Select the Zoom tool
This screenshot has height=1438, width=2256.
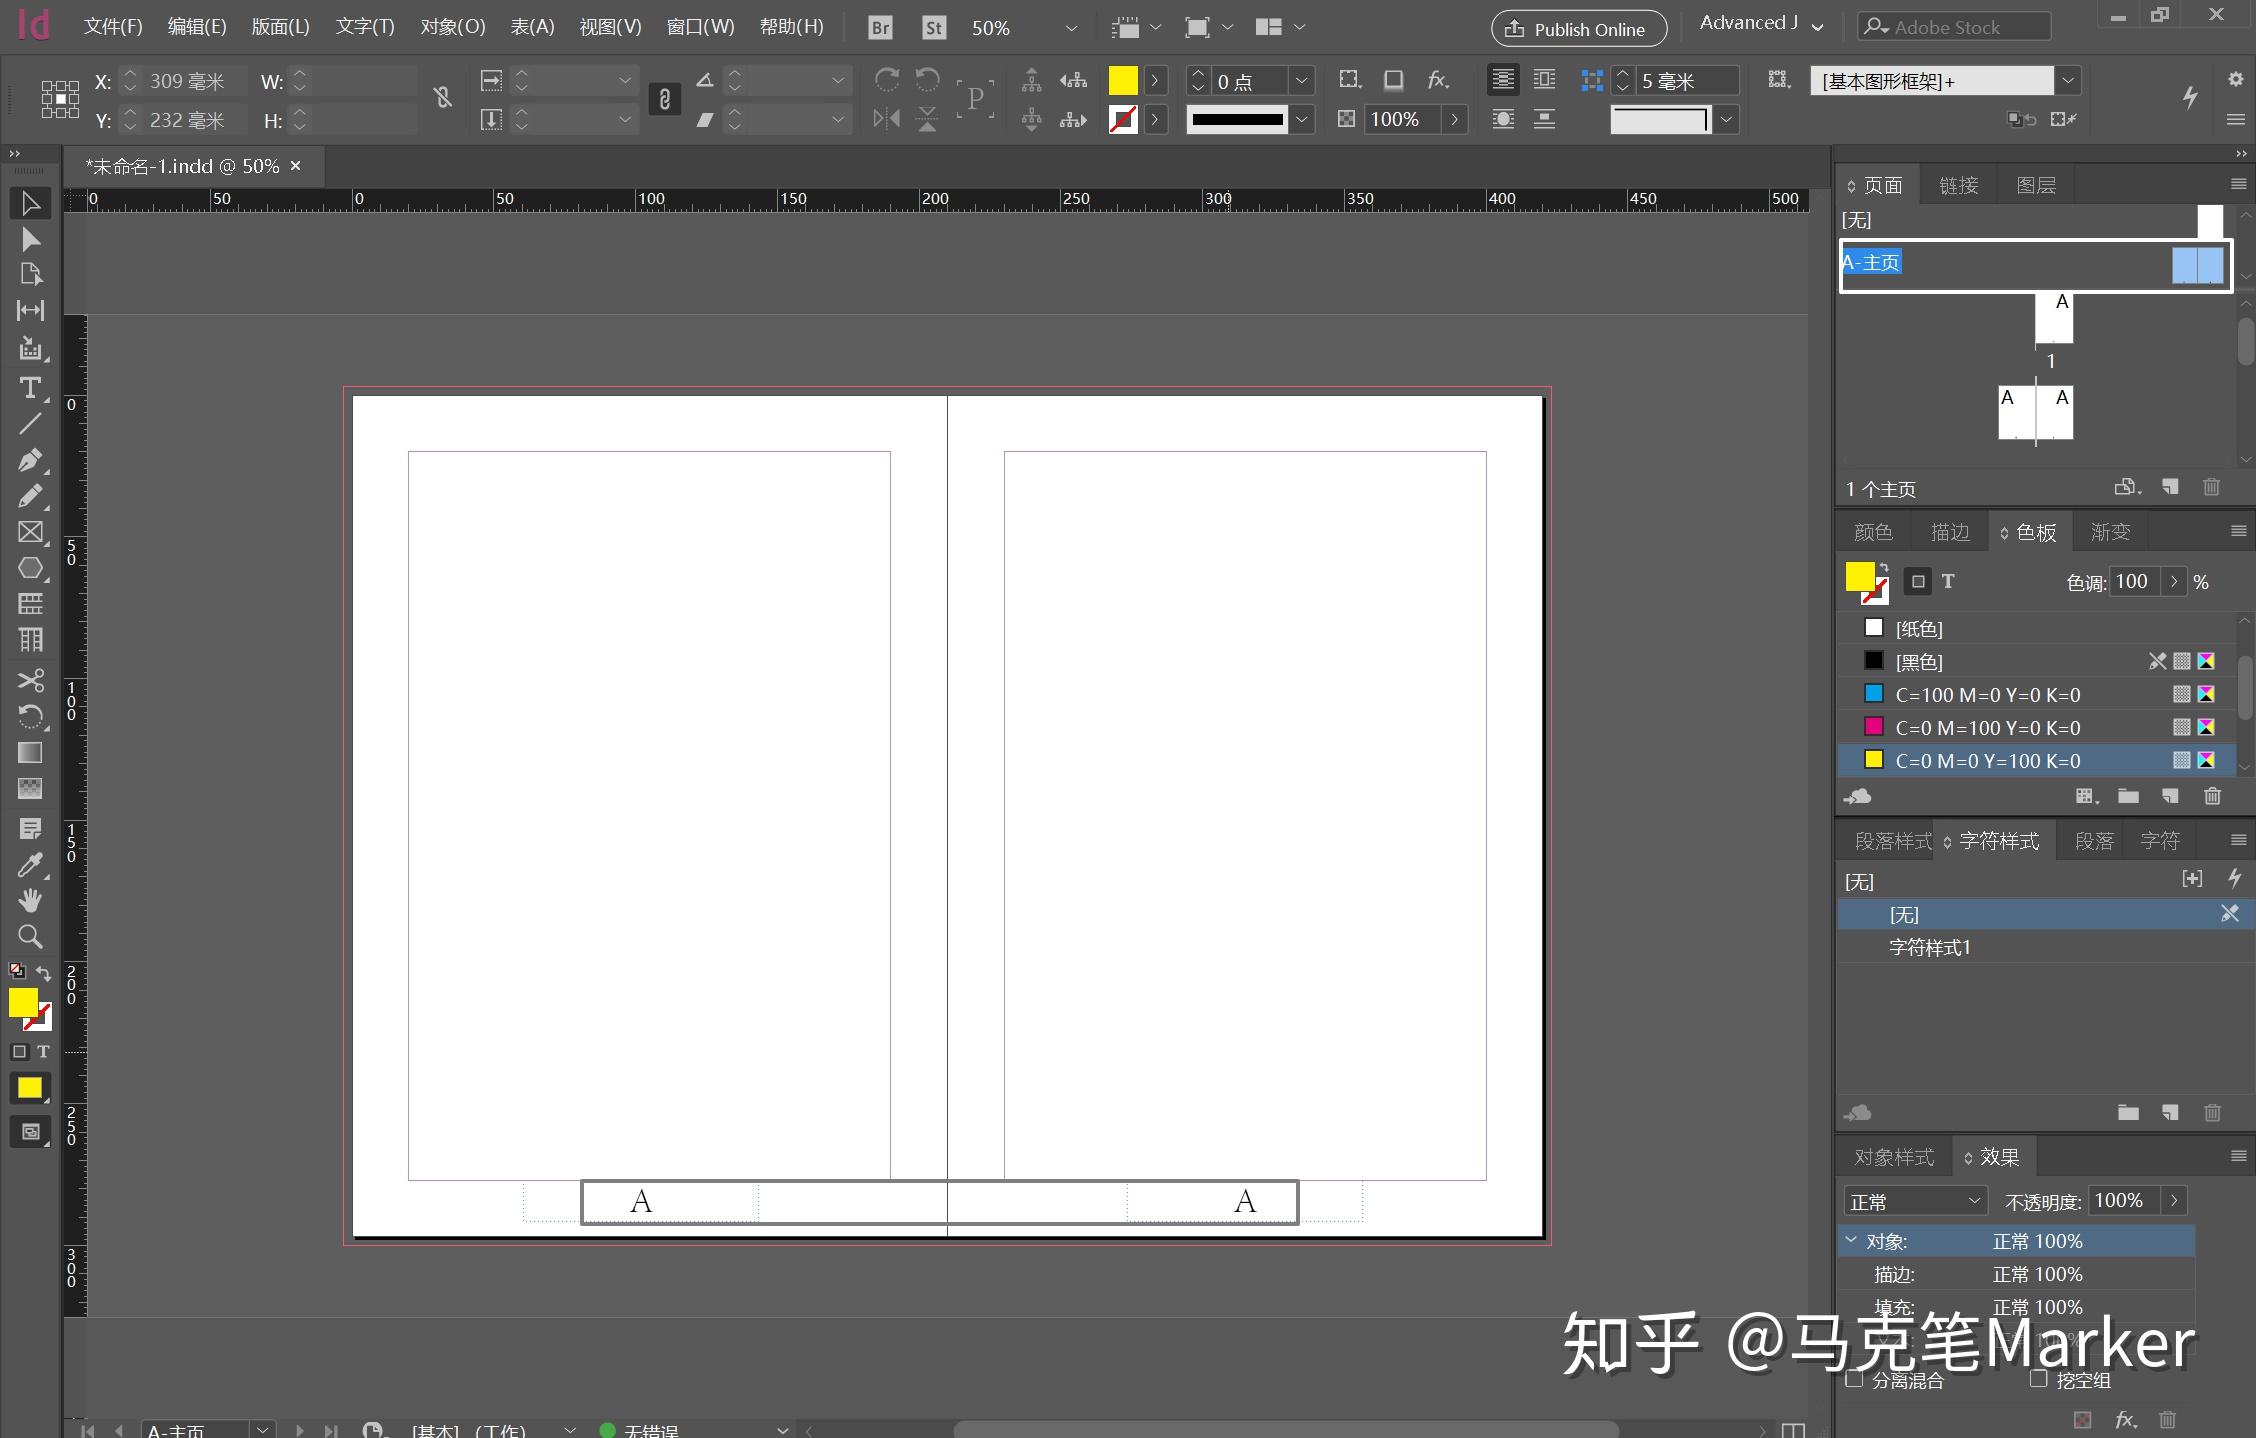click(x=30, y=937)
